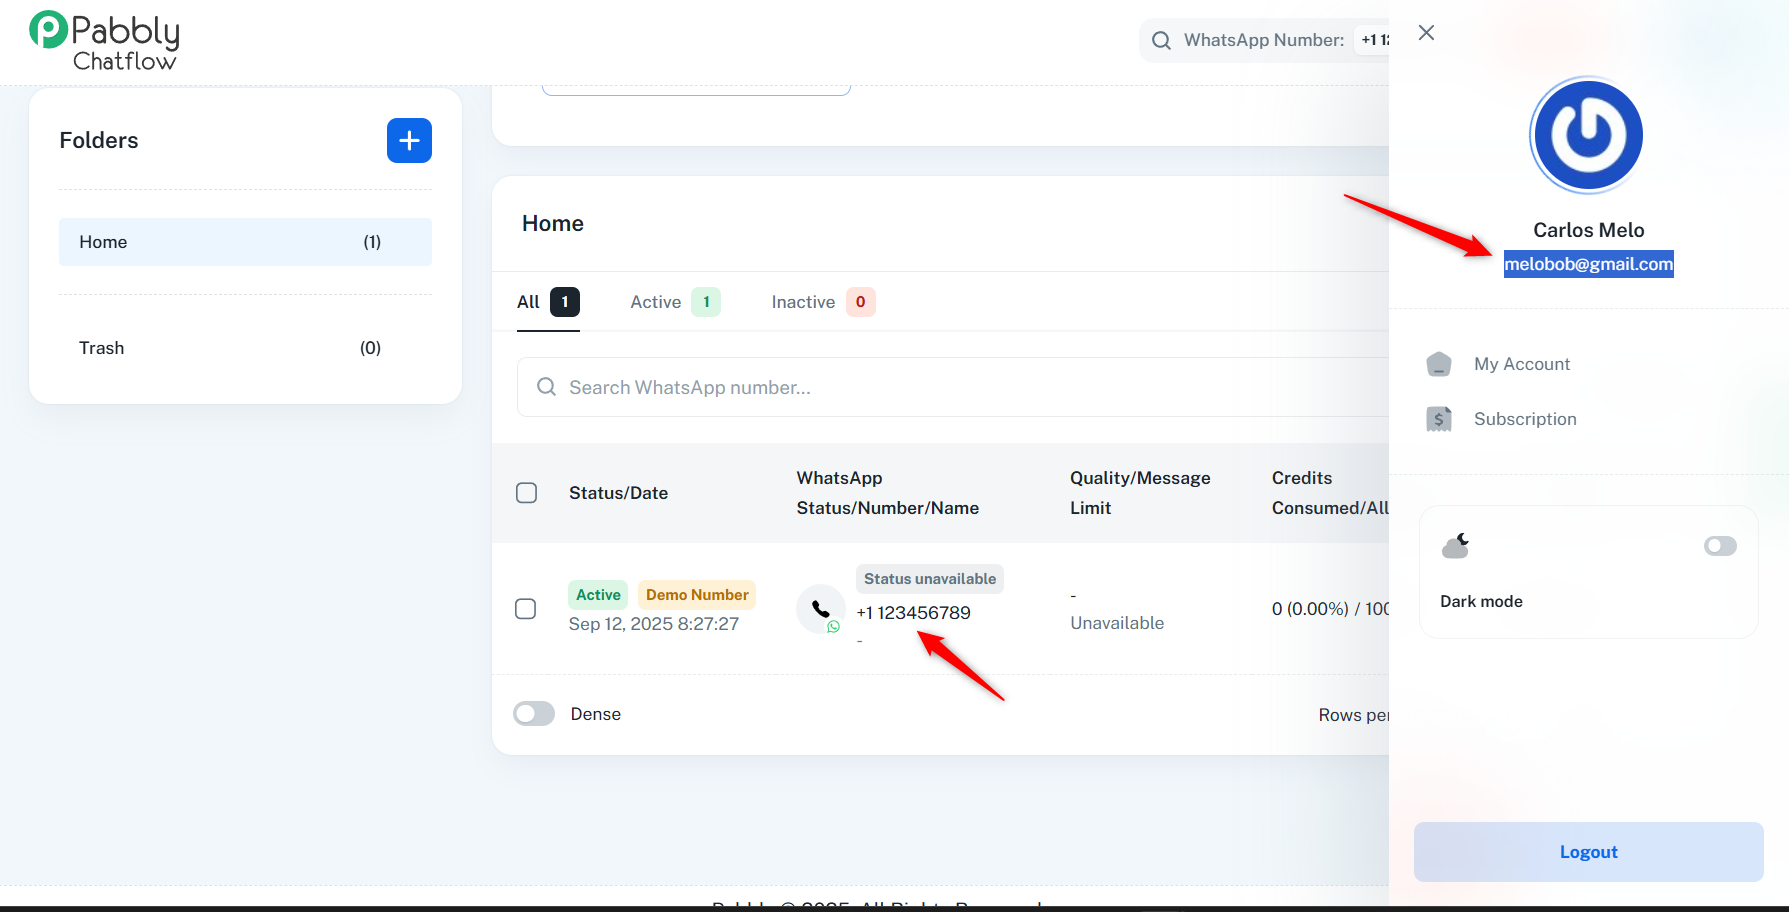Click Carlos Melo's profile avatar
The image size is (1789, 912).
pos(1587,135)
